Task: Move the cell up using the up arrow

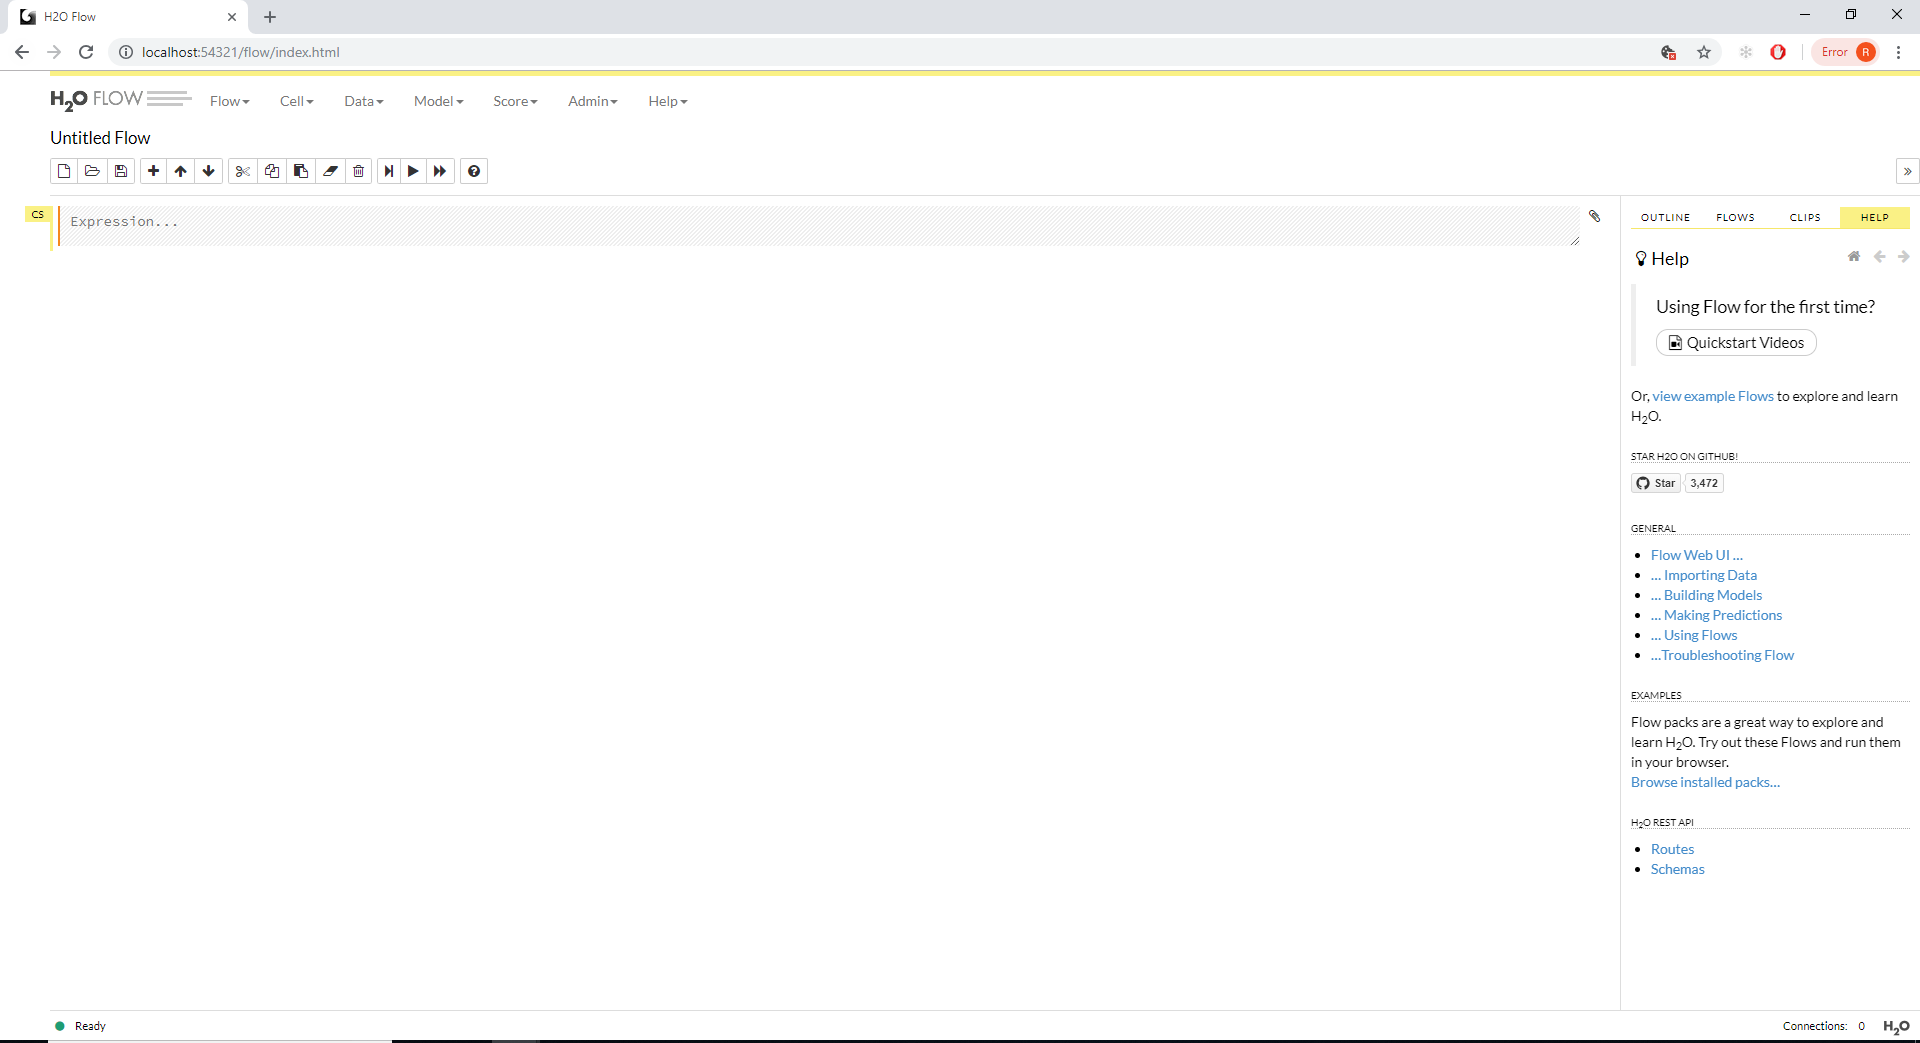Action: 181,171
